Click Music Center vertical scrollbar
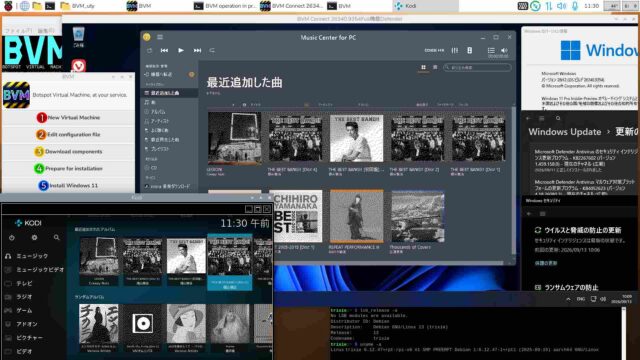The height and width of the screenshot is (360, 640). click(513, 180)
